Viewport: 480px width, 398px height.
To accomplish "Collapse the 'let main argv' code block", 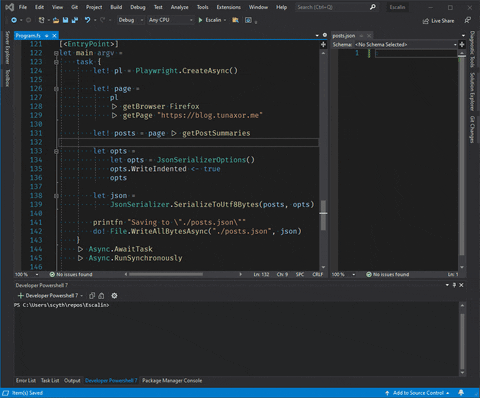I will coord(56,53).
